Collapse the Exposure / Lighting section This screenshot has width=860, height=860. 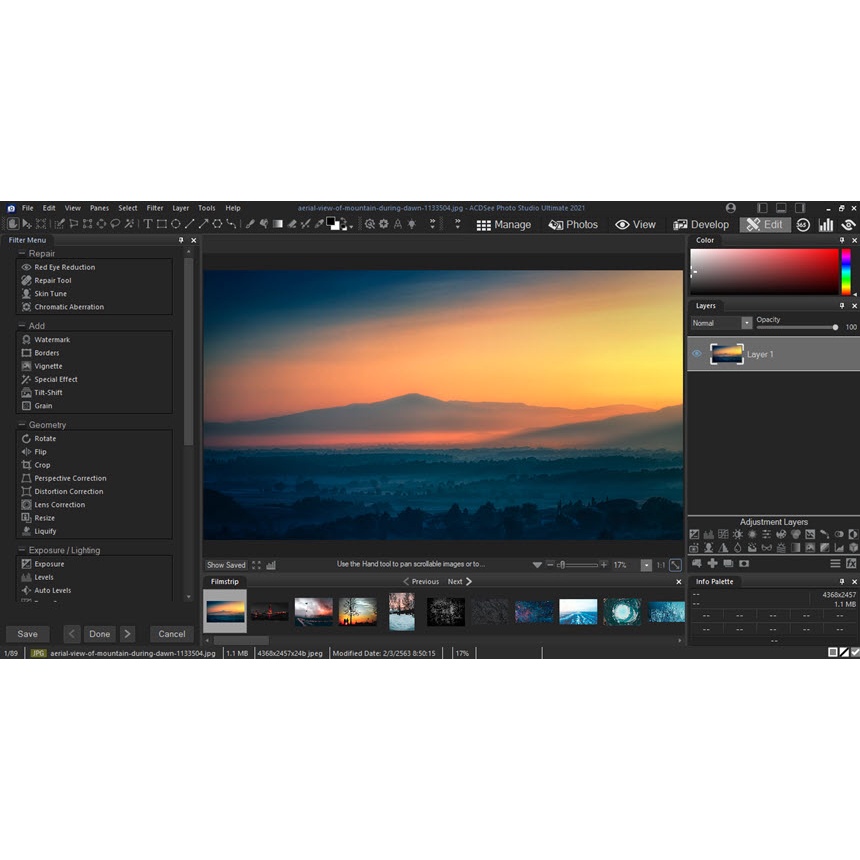pos(23,550)
